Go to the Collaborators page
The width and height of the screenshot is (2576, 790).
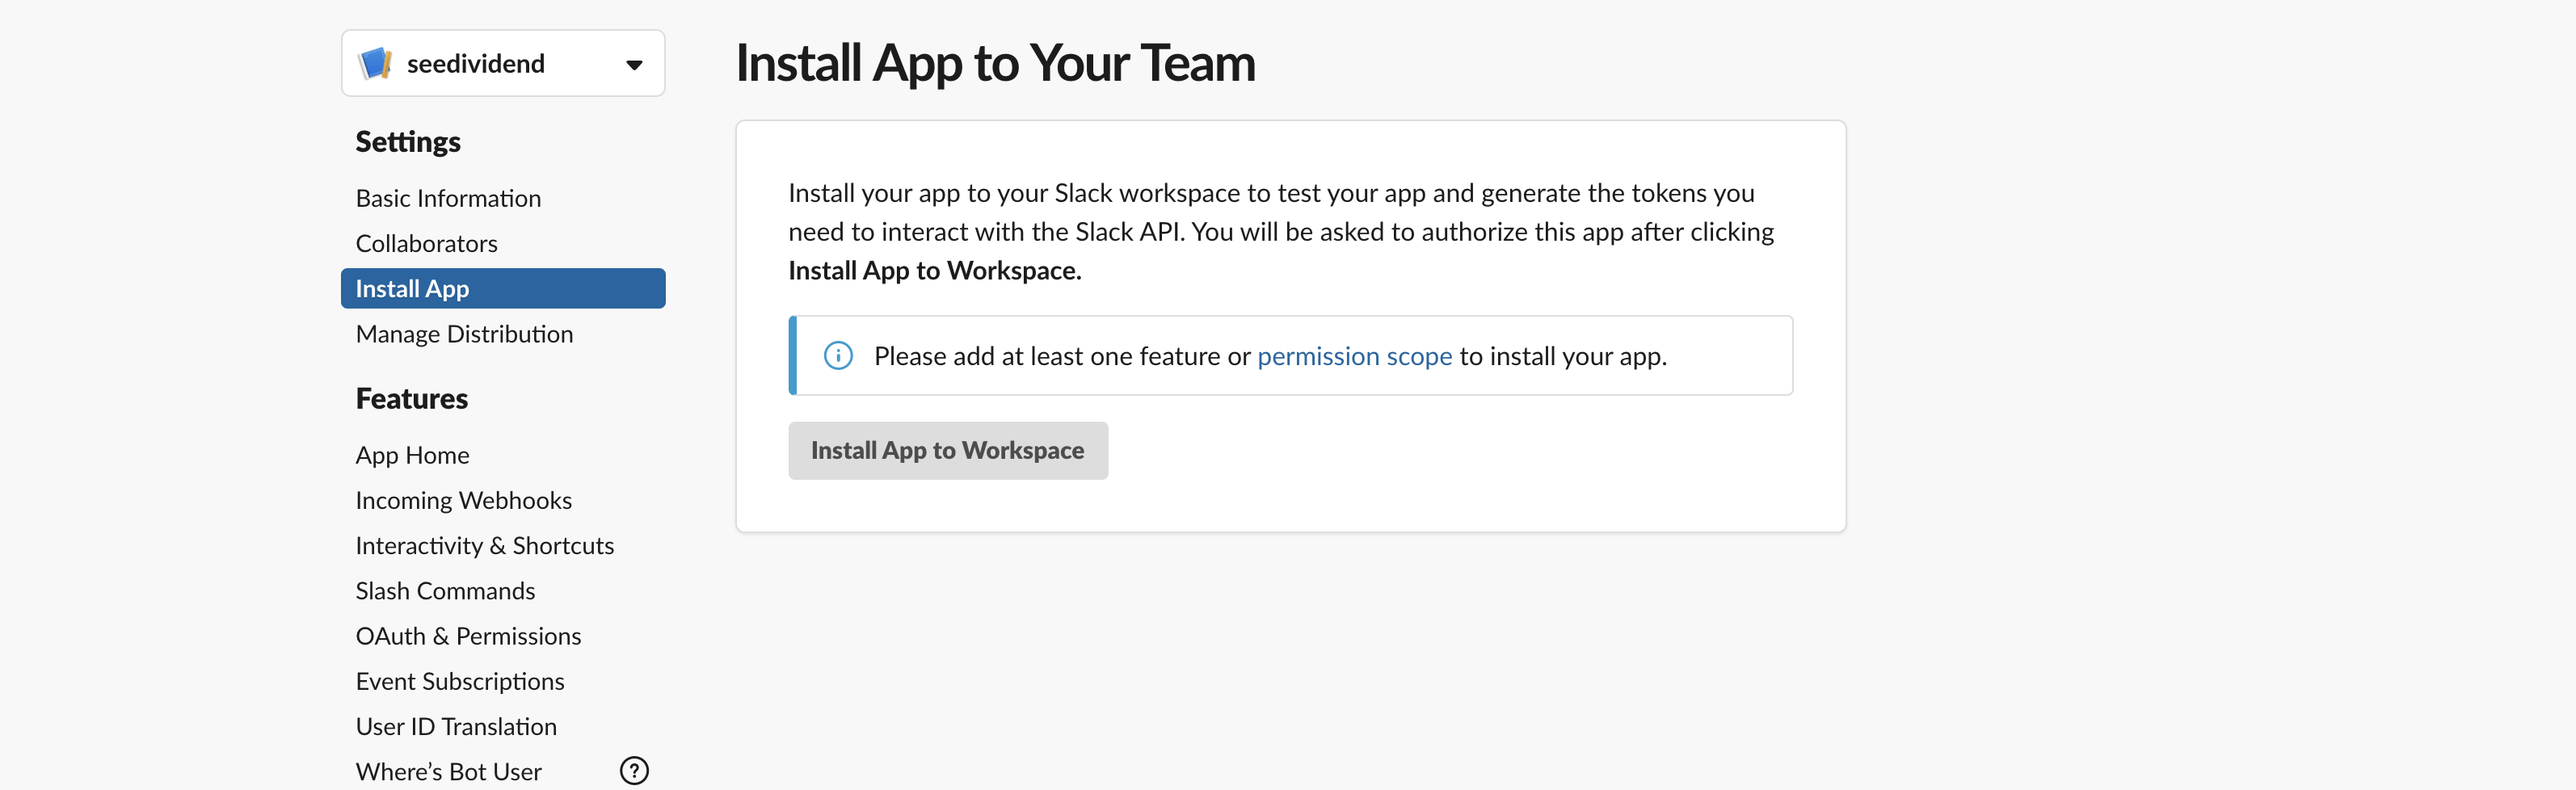click(426, 243)
